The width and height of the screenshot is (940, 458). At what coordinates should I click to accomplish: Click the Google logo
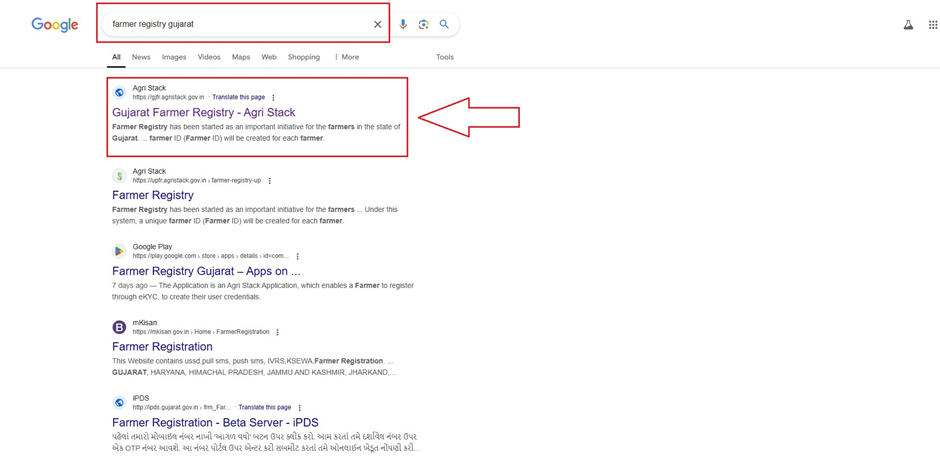point(55,25)
